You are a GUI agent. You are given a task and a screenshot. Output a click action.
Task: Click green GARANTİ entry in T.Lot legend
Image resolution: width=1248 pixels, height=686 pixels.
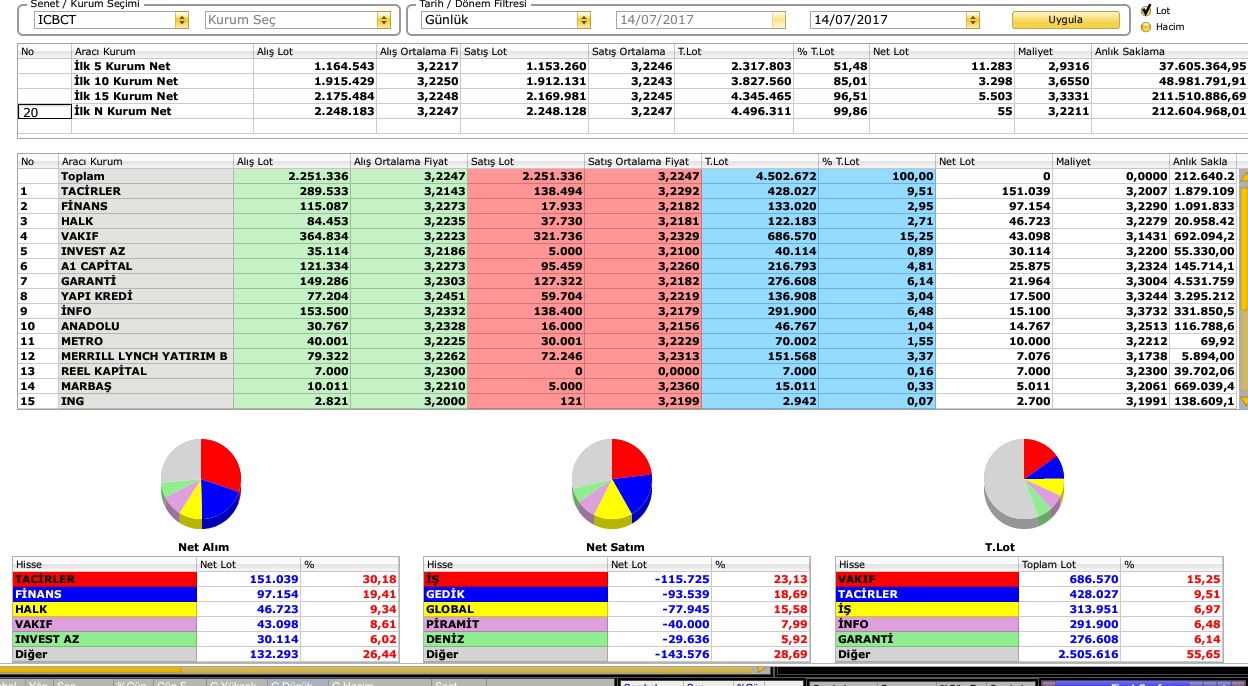click(x=928, y=639)
